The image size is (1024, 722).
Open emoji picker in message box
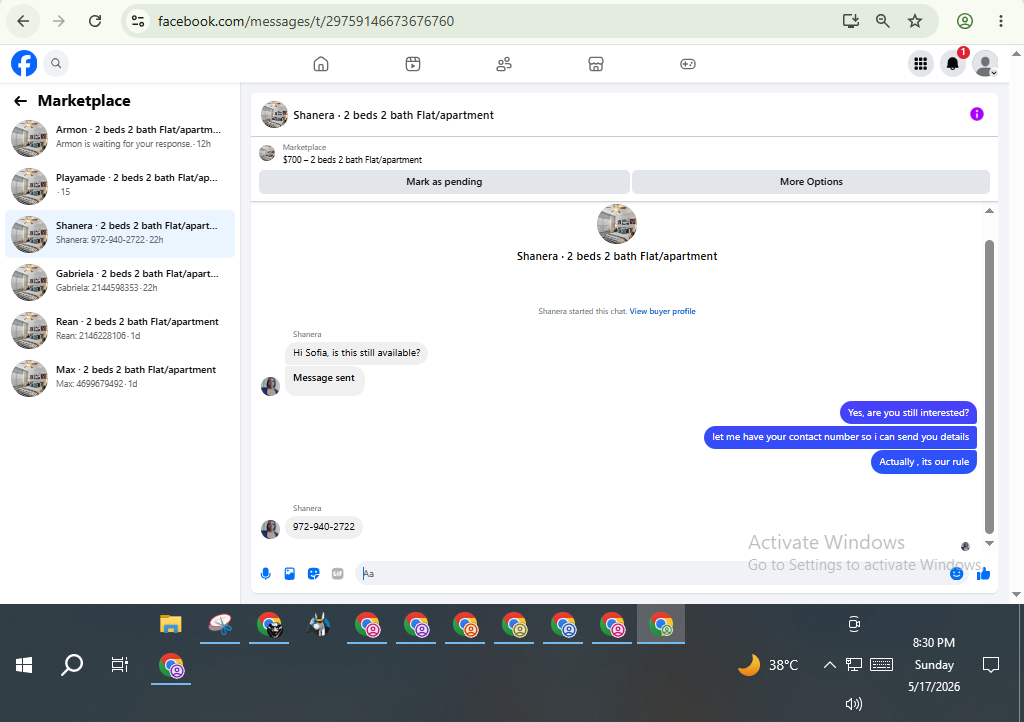[956, 574]
